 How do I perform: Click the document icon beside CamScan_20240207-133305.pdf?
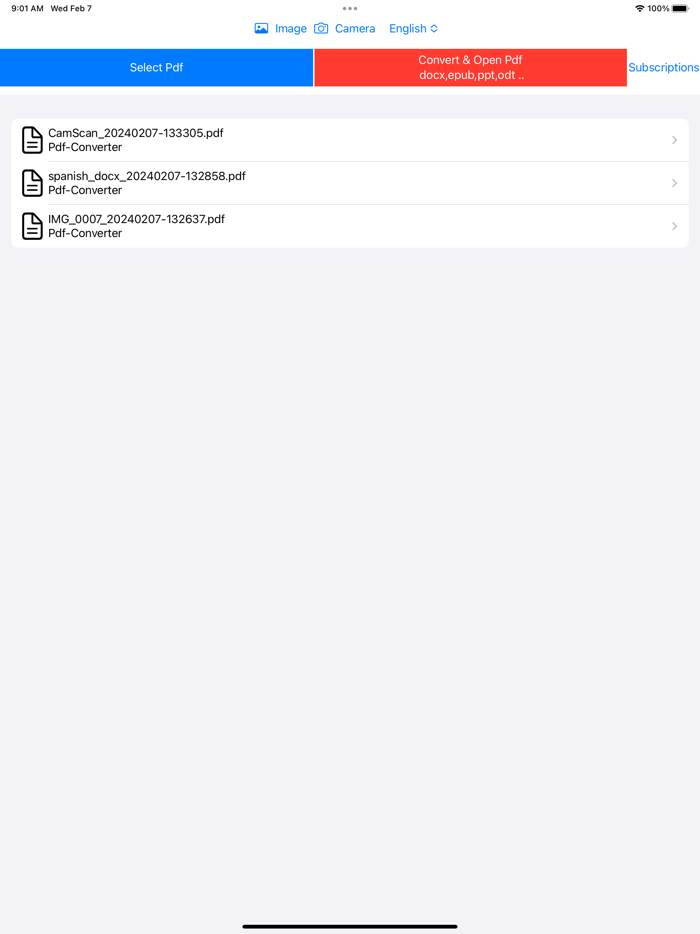31,140
